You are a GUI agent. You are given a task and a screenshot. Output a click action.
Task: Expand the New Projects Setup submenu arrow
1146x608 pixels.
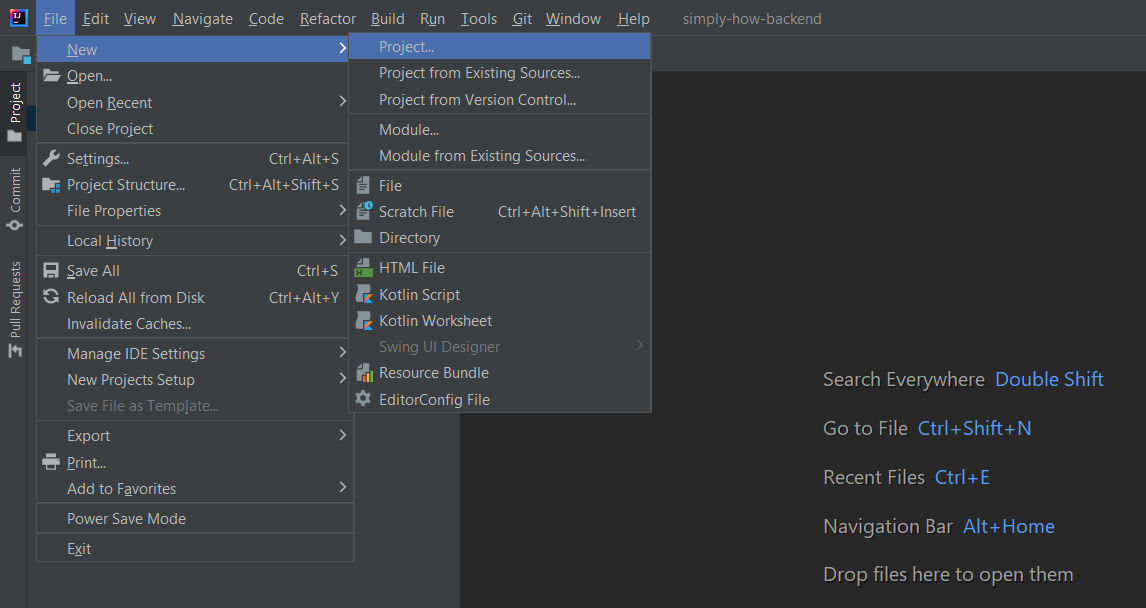(x=342, y=379)
